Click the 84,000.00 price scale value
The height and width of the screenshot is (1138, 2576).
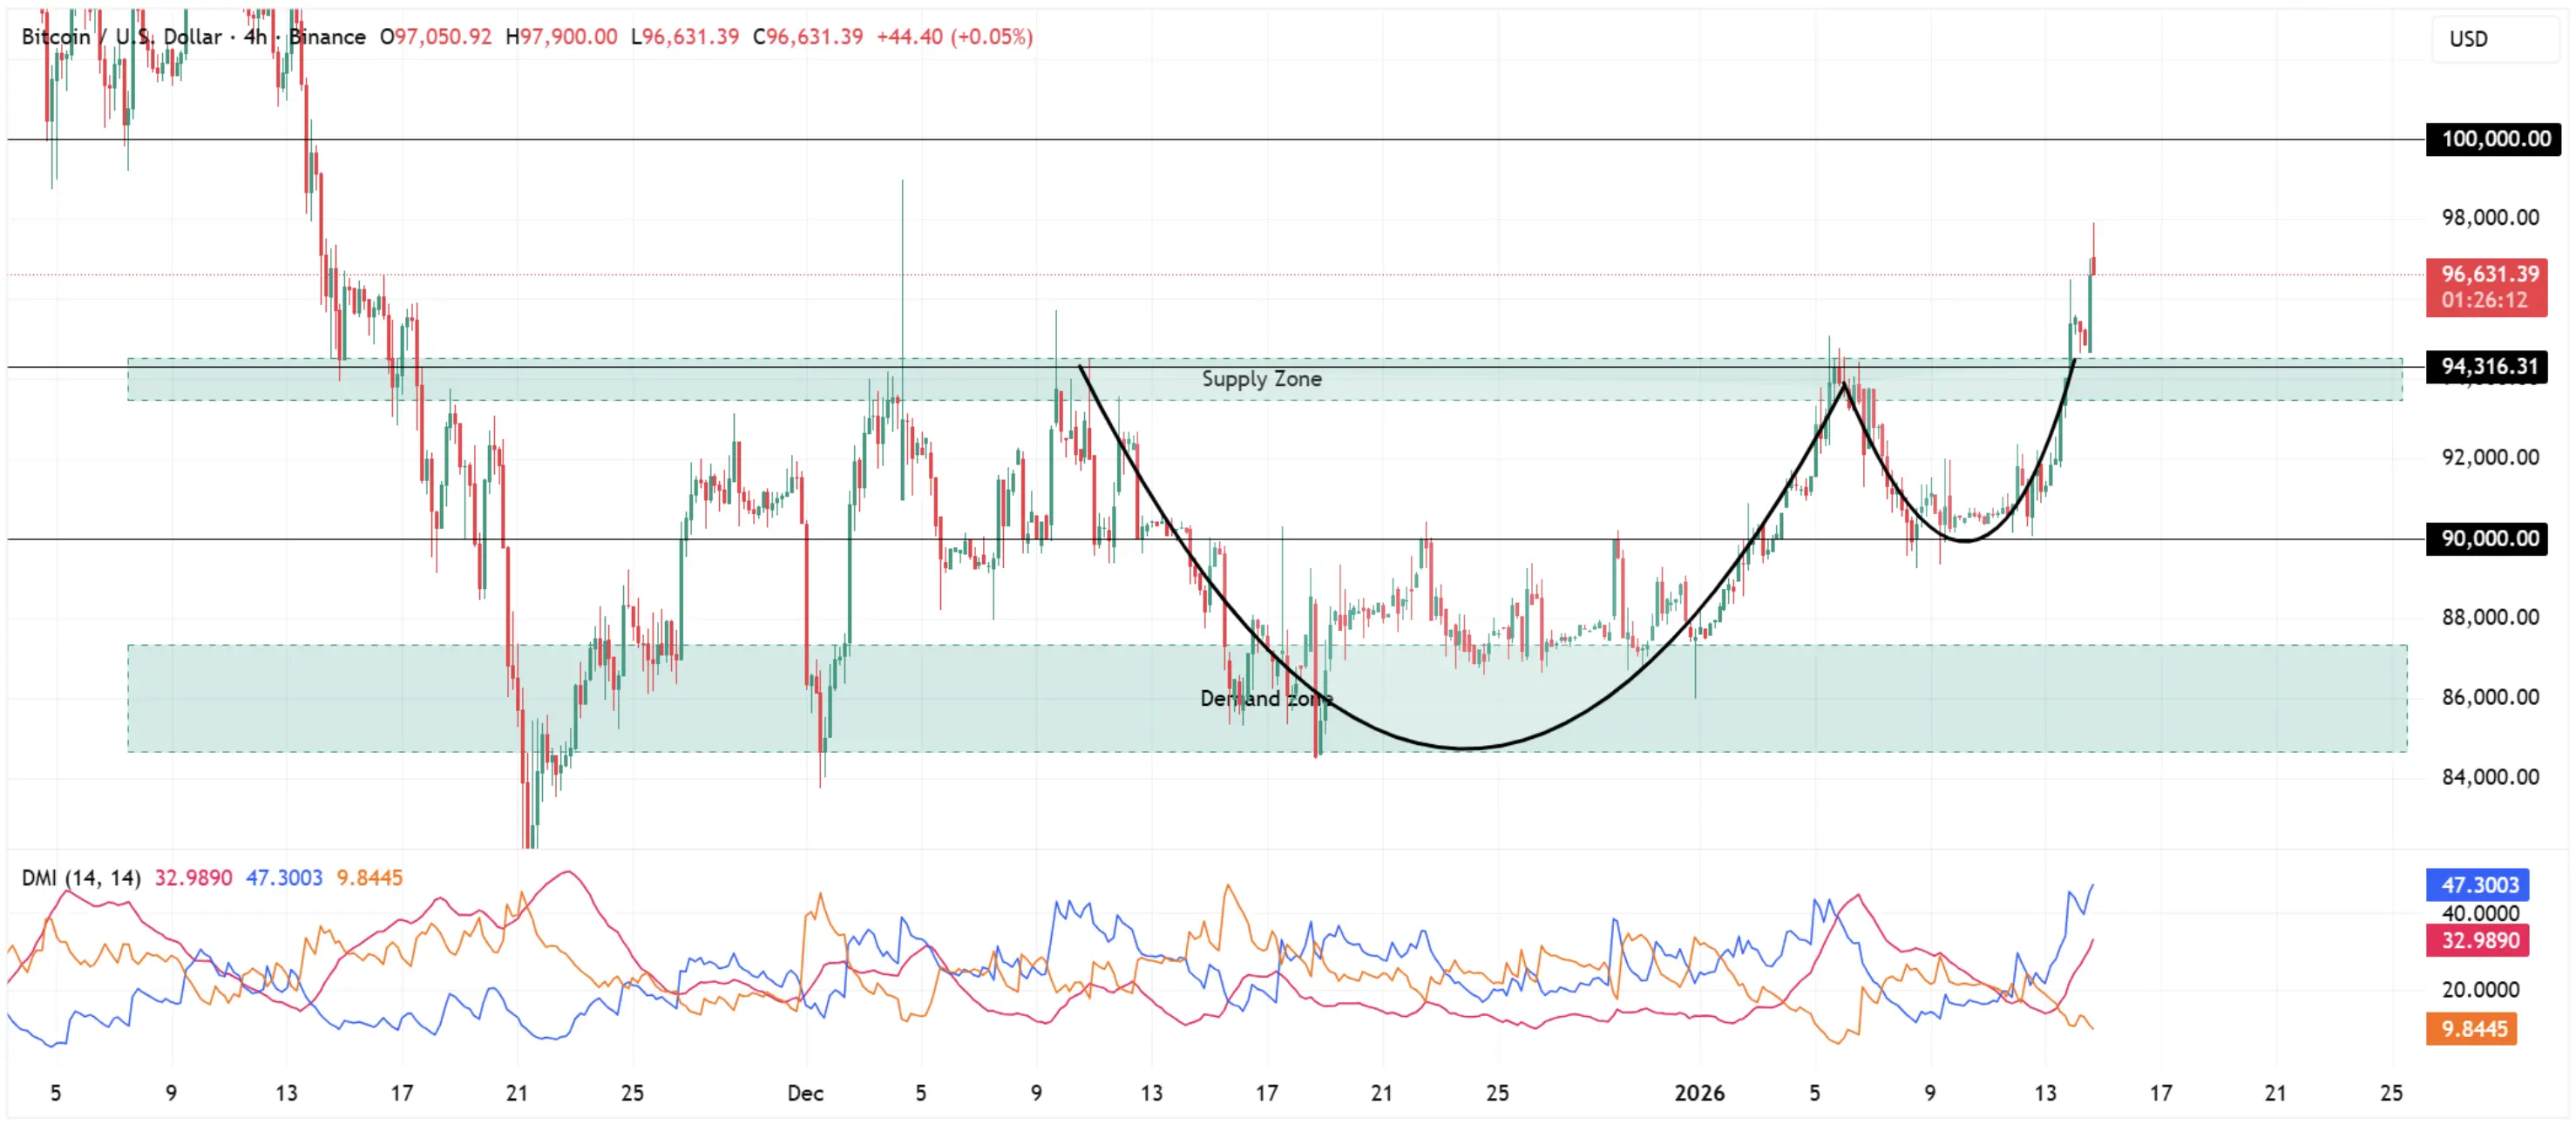click(x=2489, y=777)
